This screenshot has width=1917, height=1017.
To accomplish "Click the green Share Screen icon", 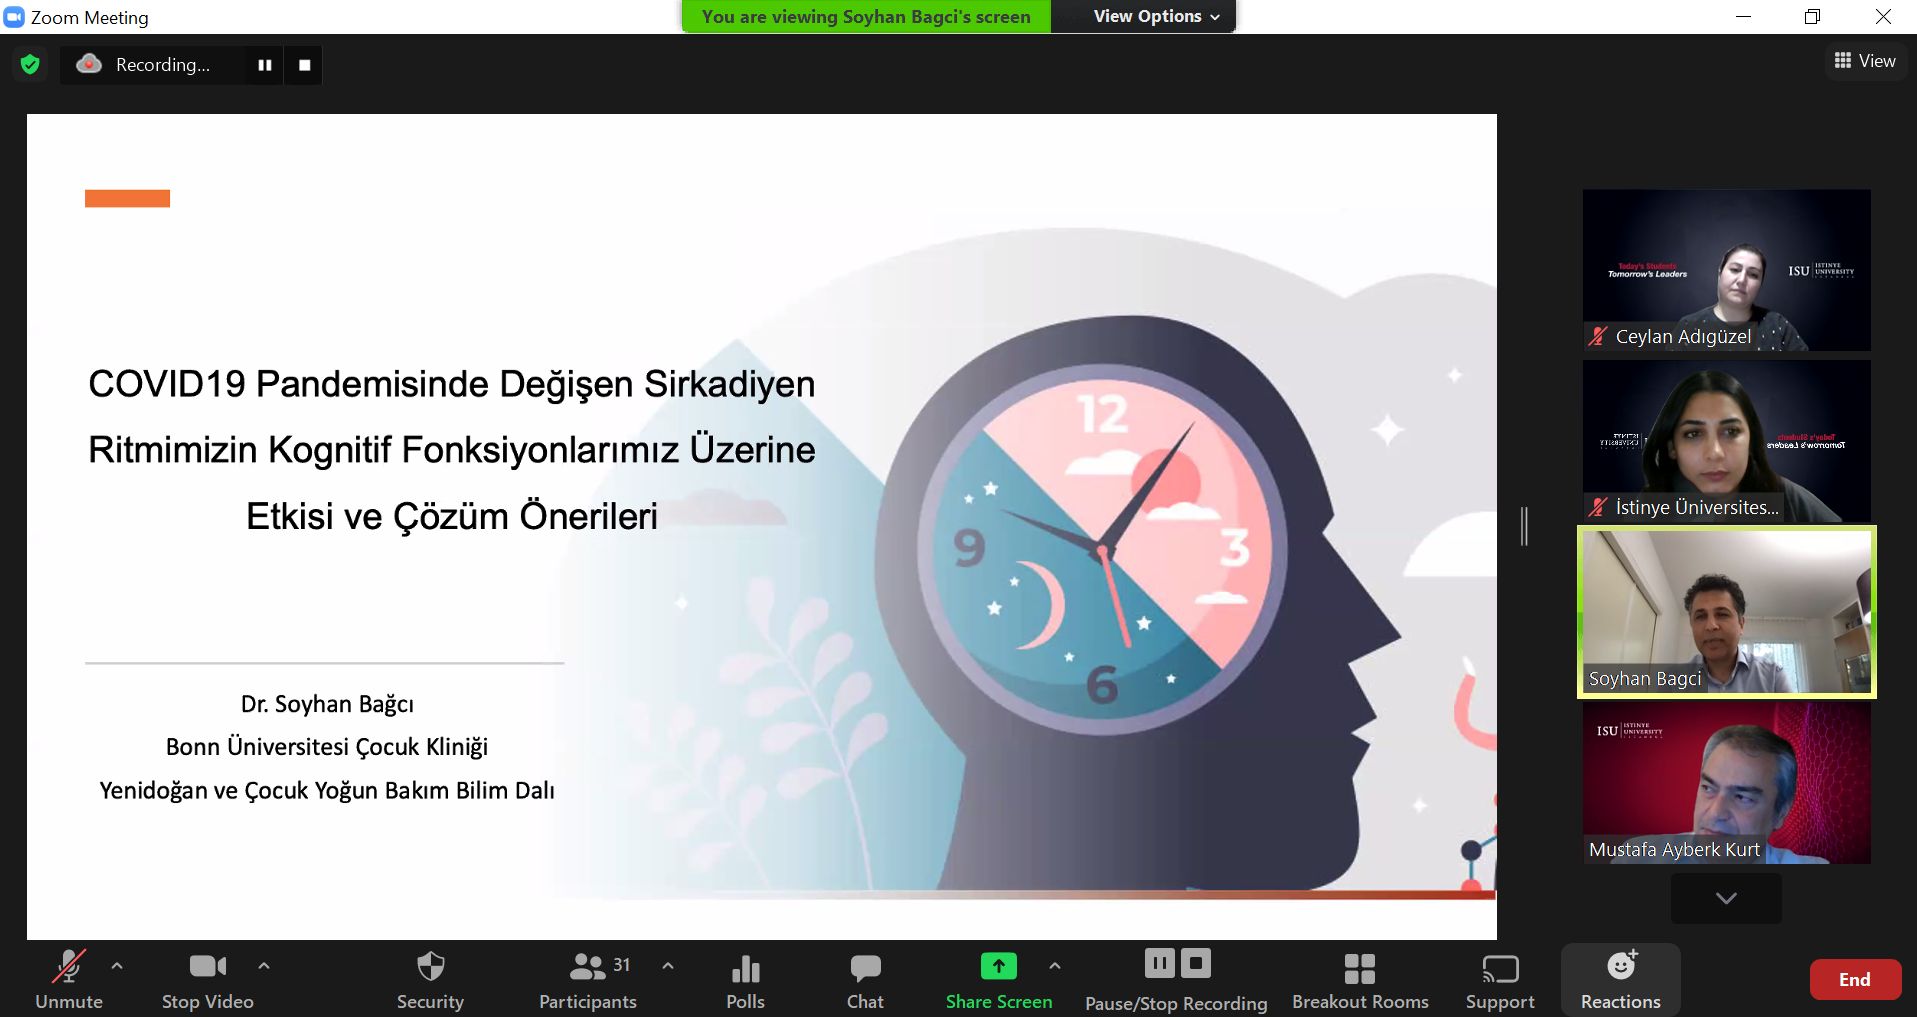I will pos(998,966).
